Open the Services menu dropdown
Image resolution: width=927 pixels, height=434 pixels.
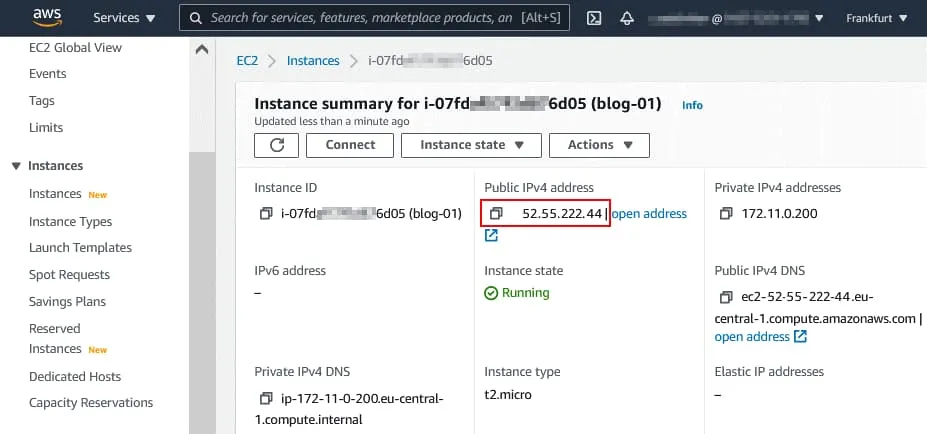tap(124, 18)
